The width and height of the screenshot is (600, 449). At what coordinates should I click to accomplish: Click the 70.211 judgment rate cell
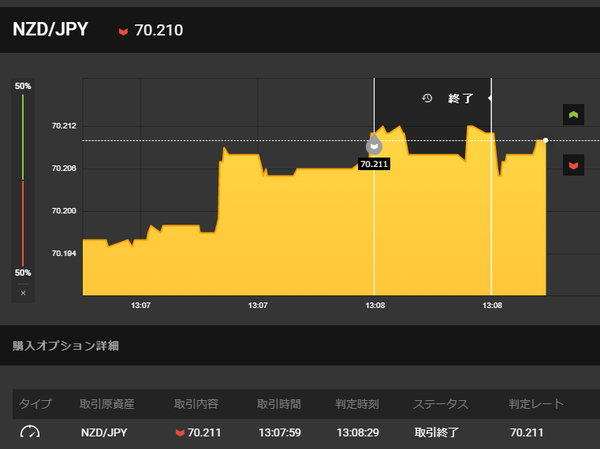click(x=527, y=433)
